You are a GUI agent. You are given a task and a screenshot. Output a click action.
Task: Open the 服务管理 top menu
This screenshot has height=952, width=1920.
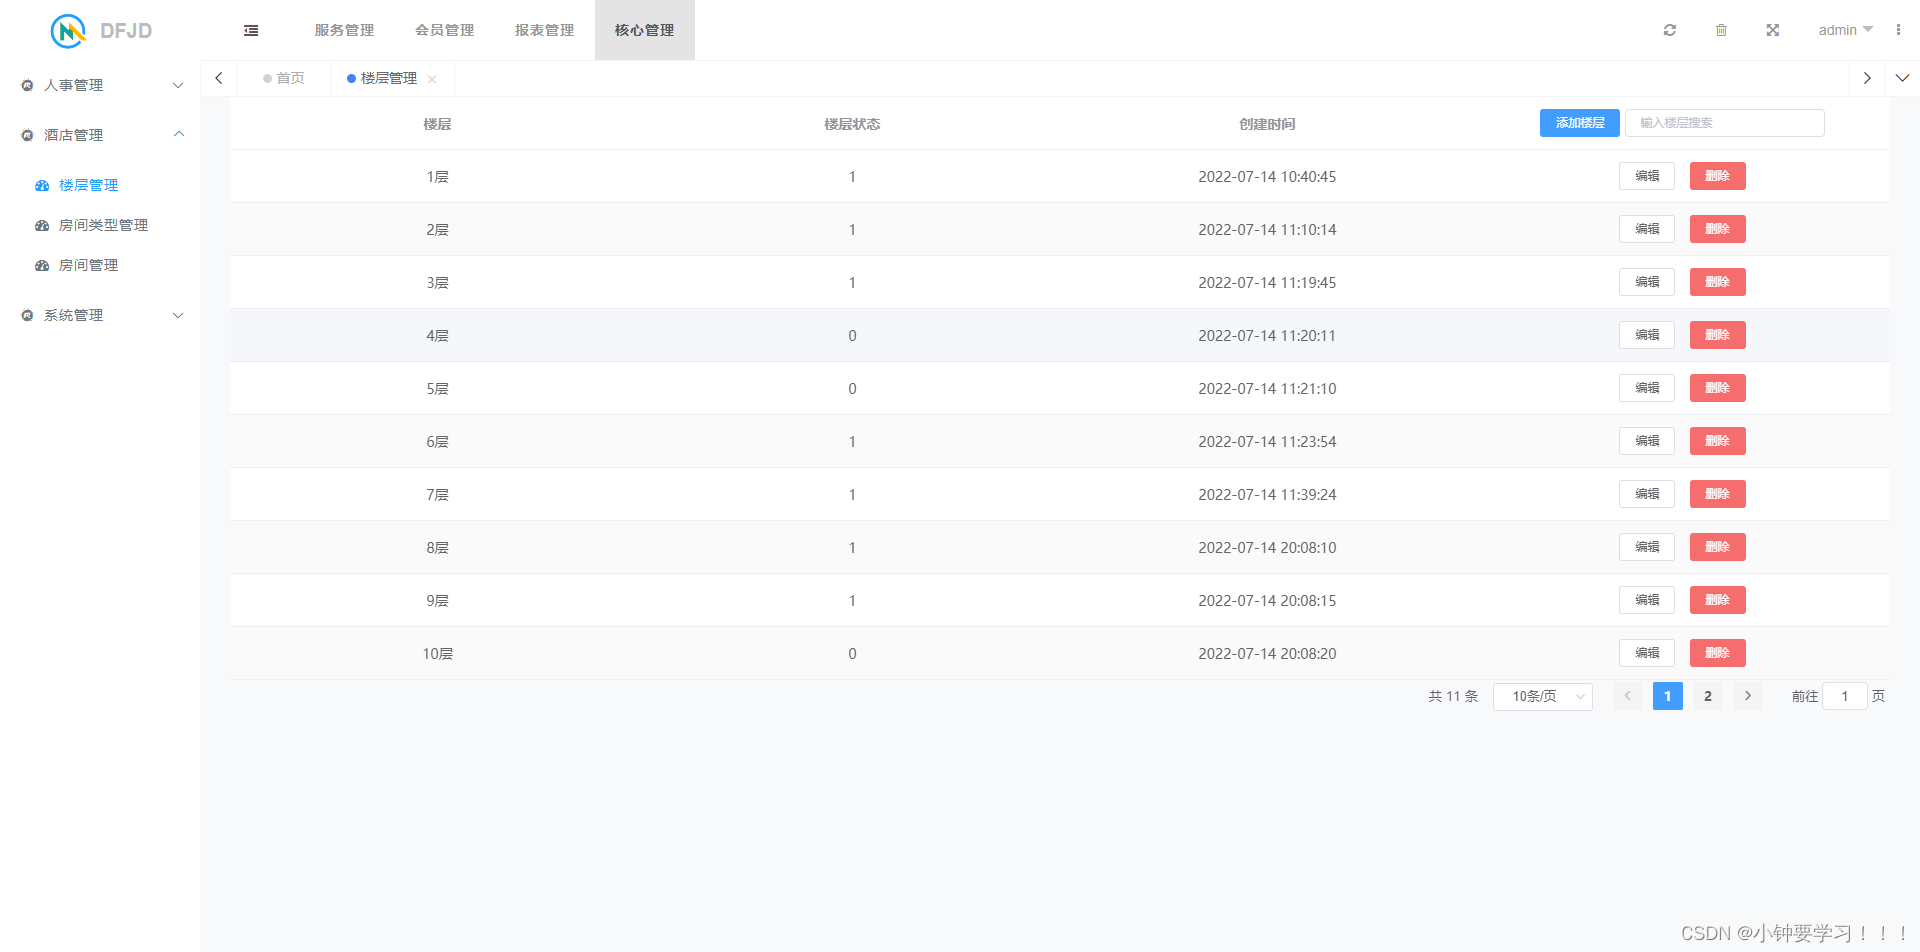[344, 30]
